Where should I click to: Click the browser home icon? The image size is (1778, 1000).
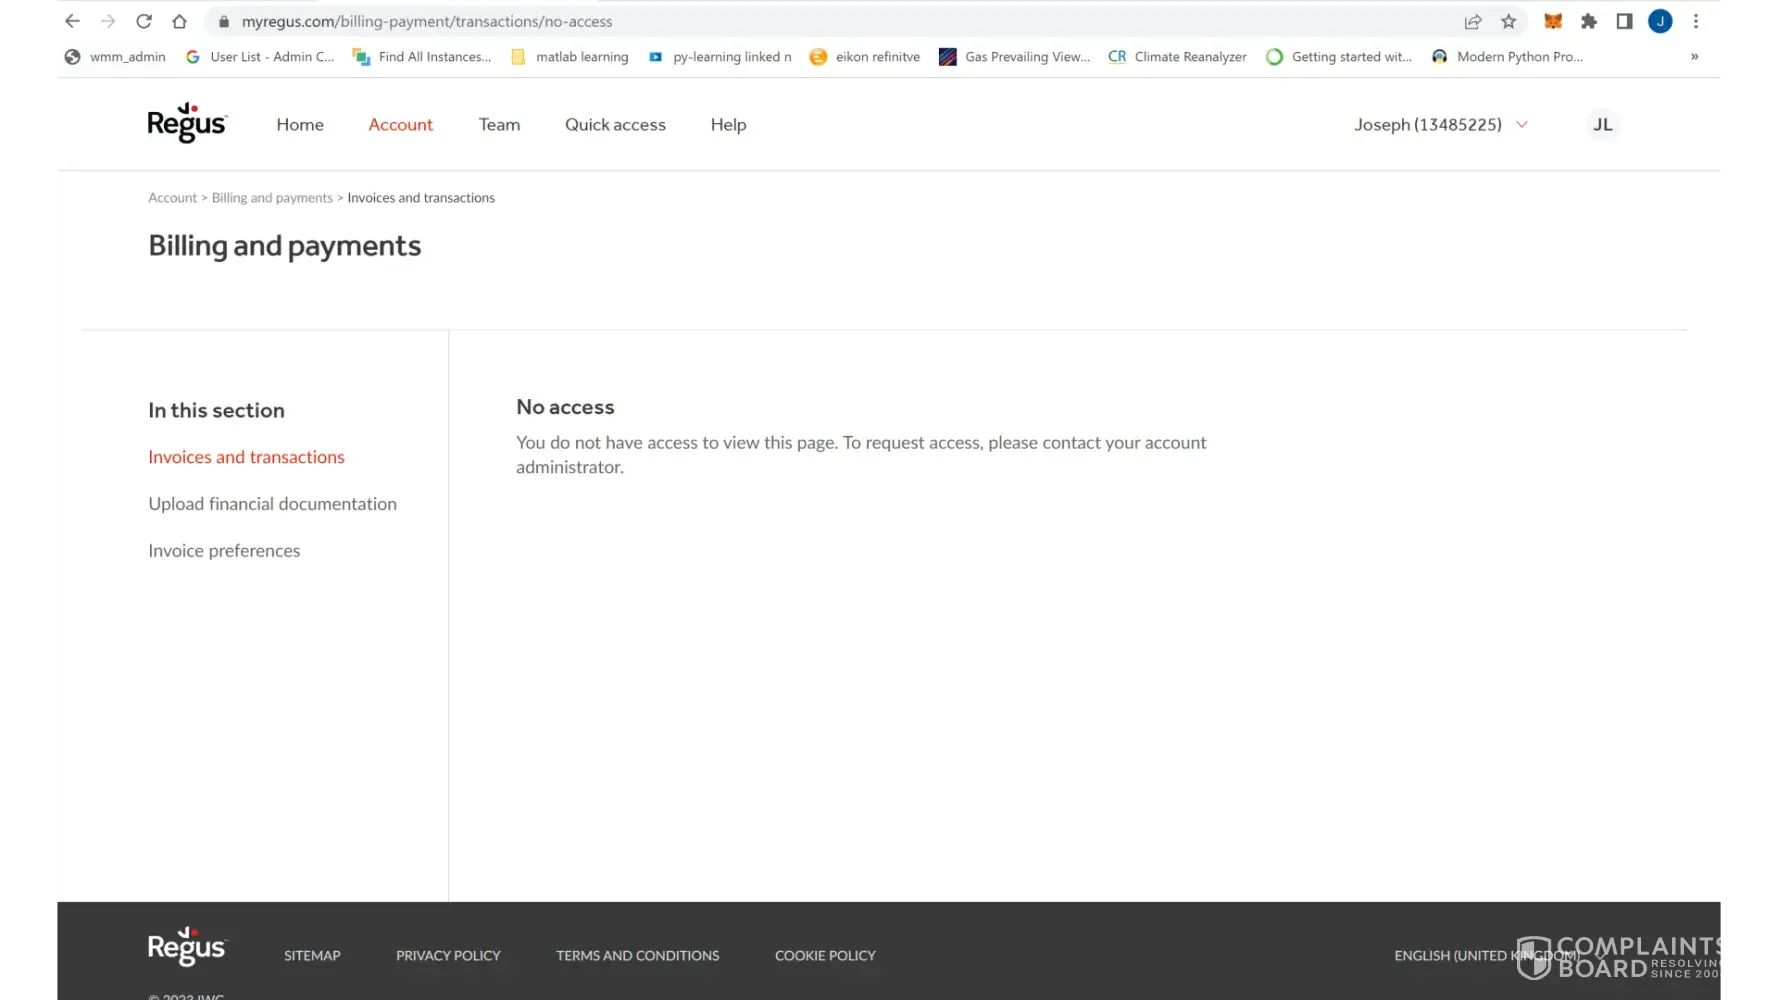click(179, 21)
